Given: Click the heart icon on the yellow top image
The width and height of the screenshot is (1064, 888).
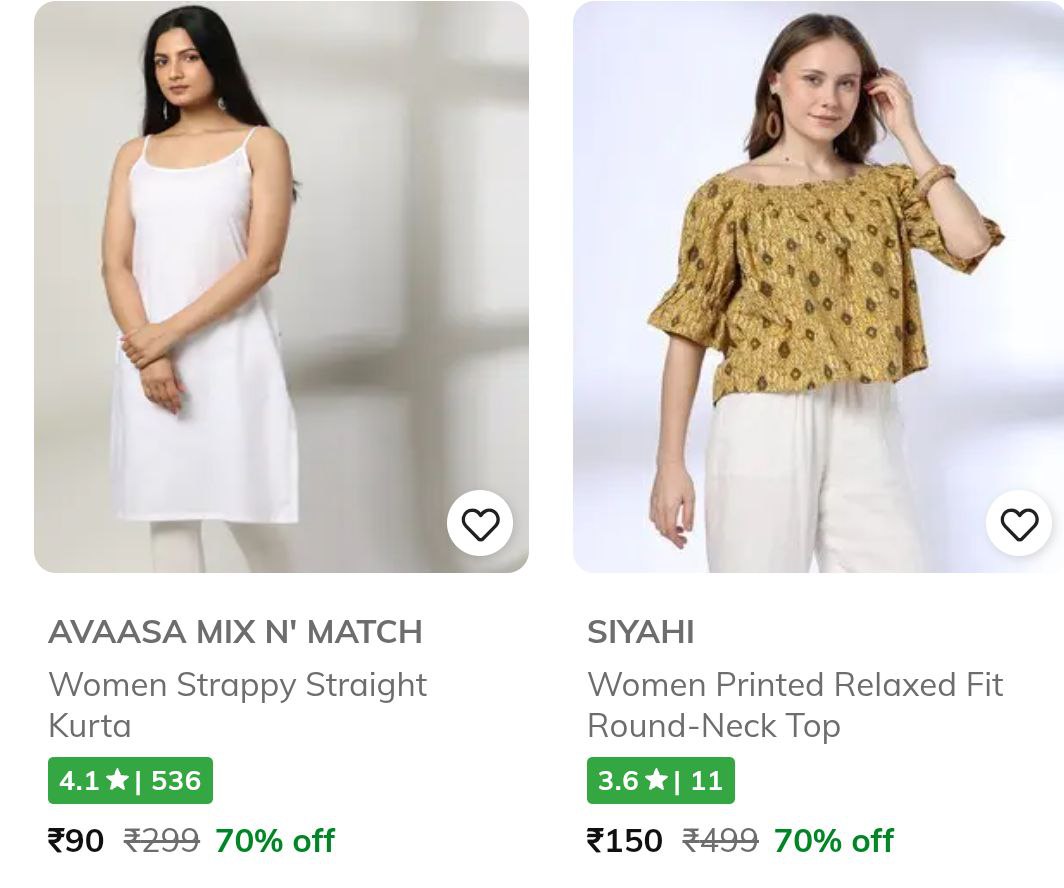Looking at the screenshot, I should point(1019,523).
